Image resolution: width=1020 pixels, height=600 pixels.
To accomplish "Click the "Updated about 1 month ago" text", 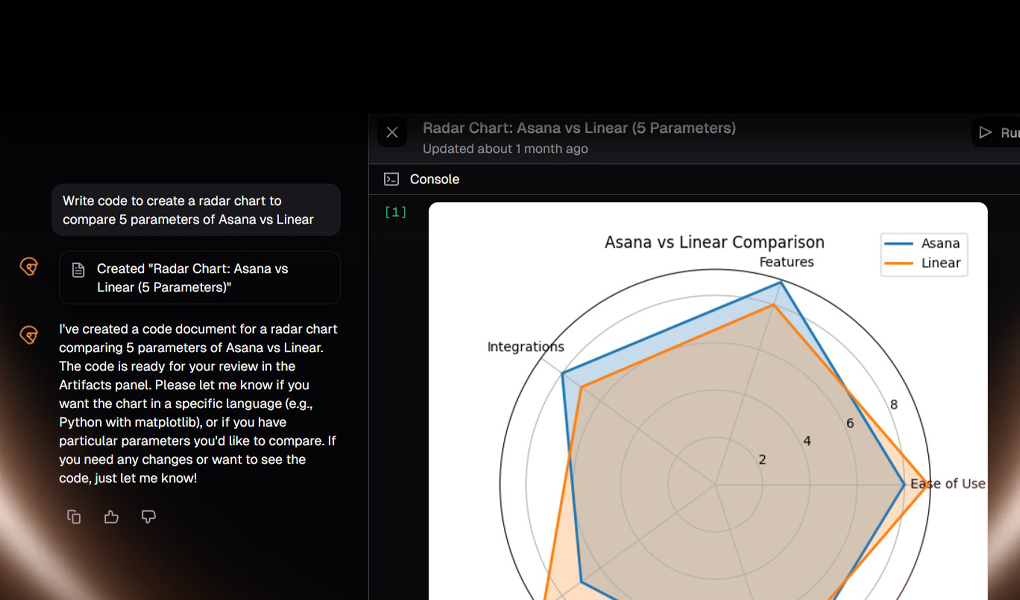I will (x=505, y=149).
